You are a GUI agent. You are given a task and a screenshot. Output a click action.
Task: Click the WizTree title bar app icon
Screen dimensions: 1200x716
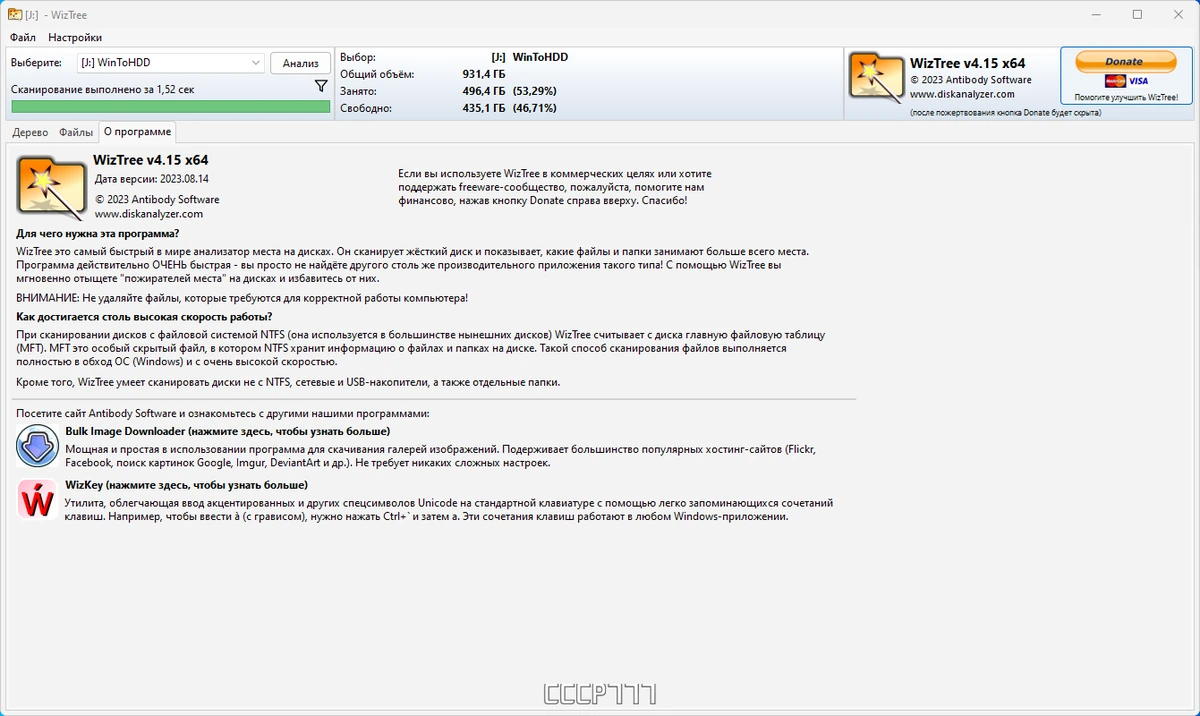click(16, 14)
